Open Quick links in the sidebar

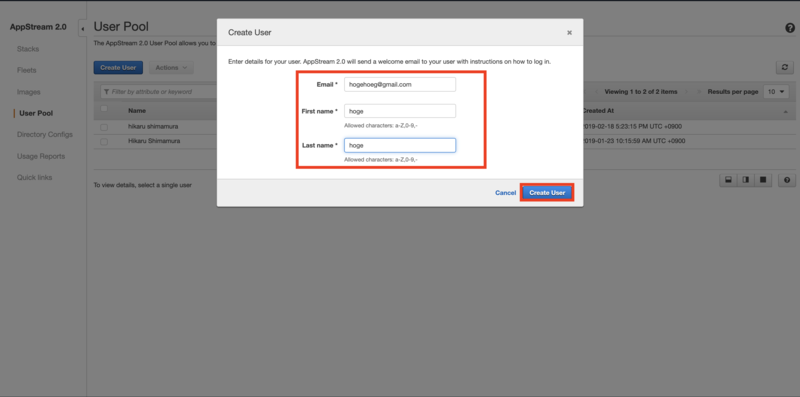click(x=35, y=178)
